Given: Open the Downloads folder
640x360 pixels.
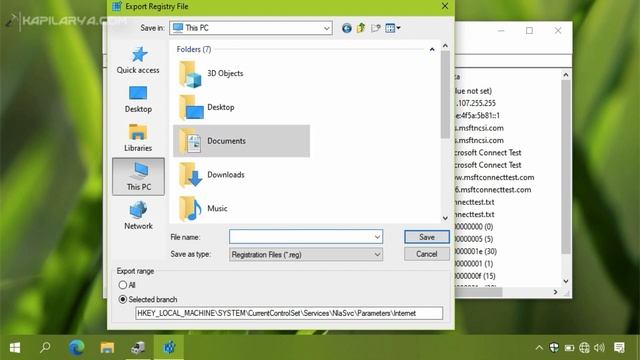Looking at the screenshot, I should click(x=211, y=175).
